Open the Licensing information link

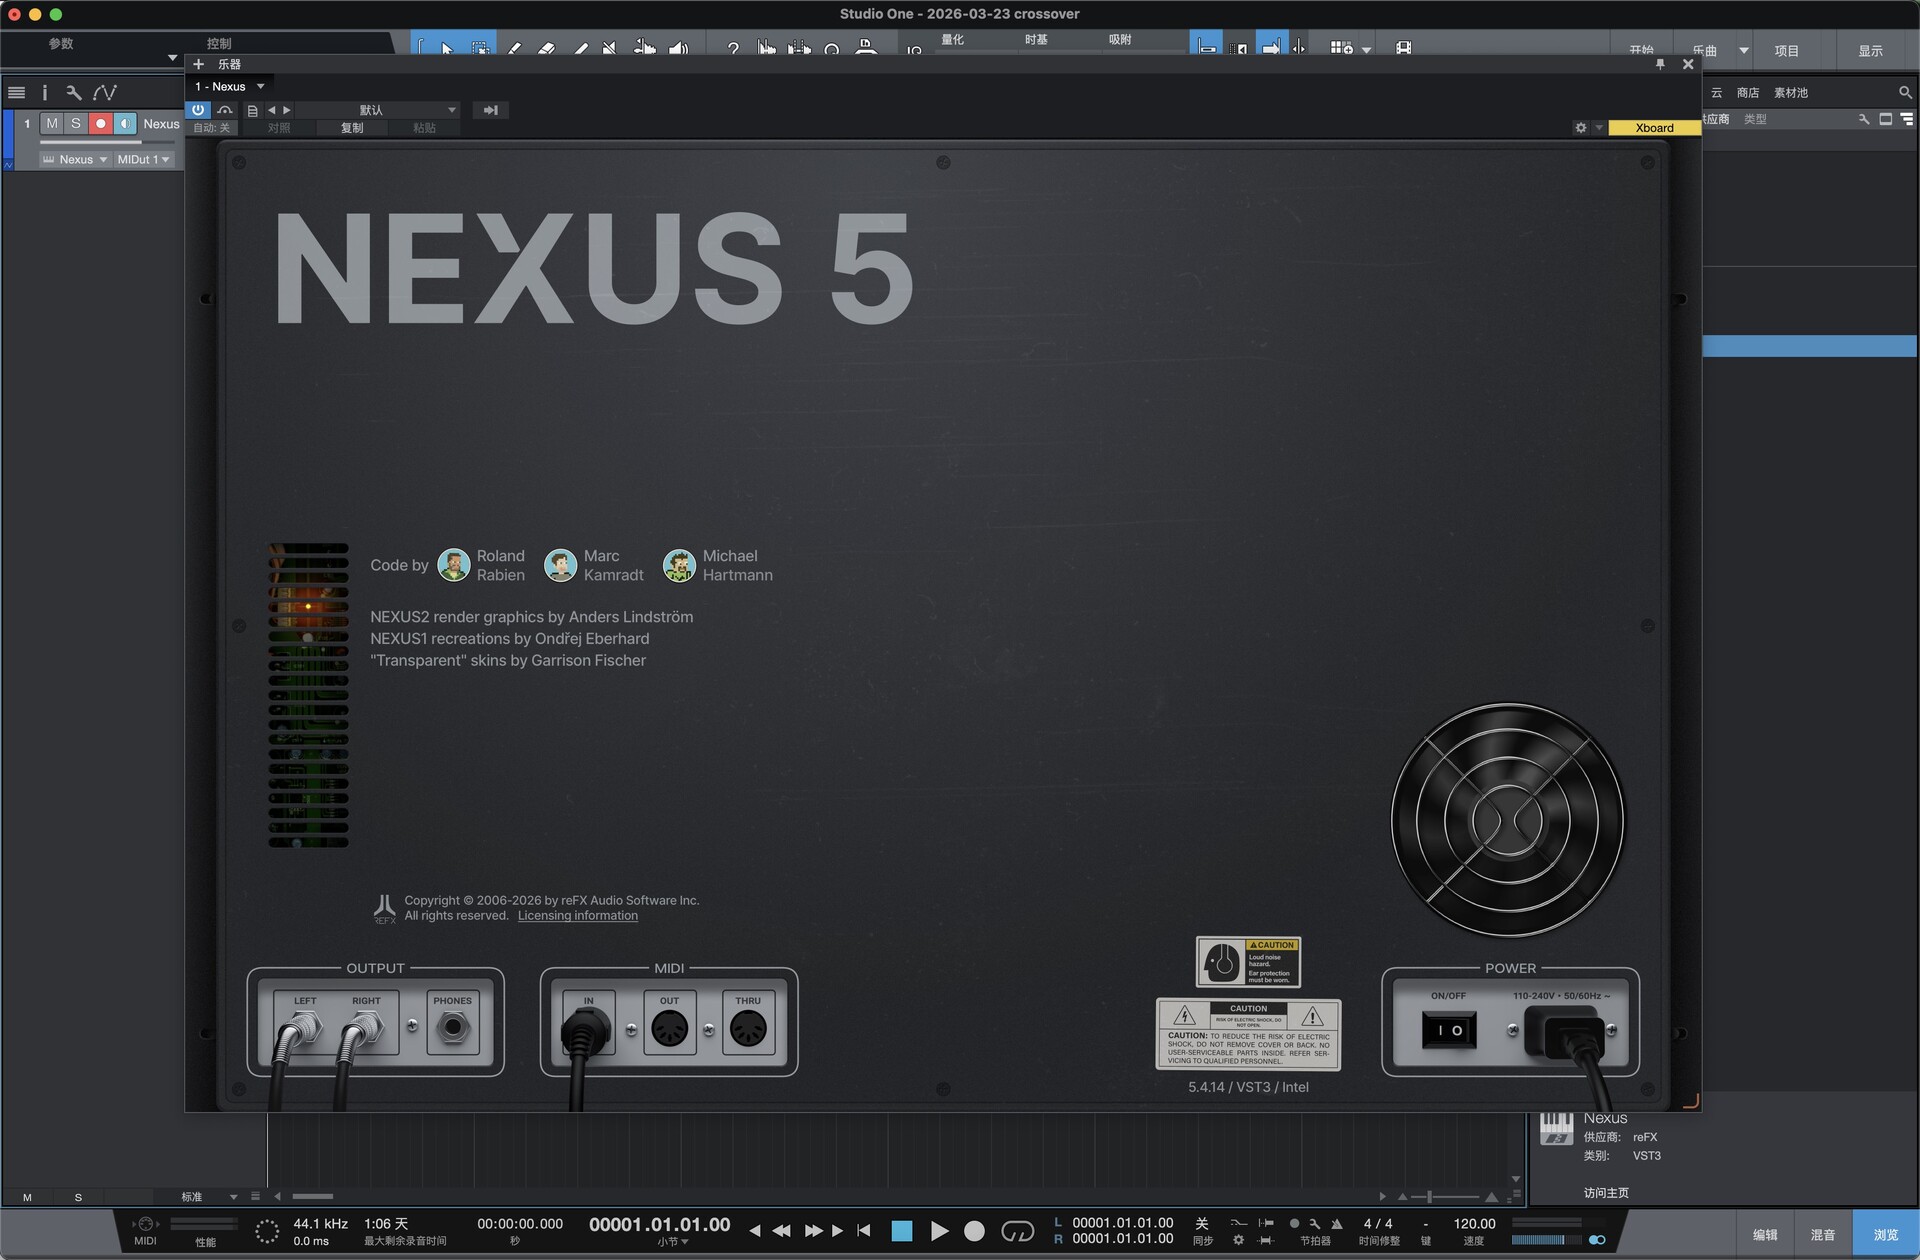(x=577, y=916)
